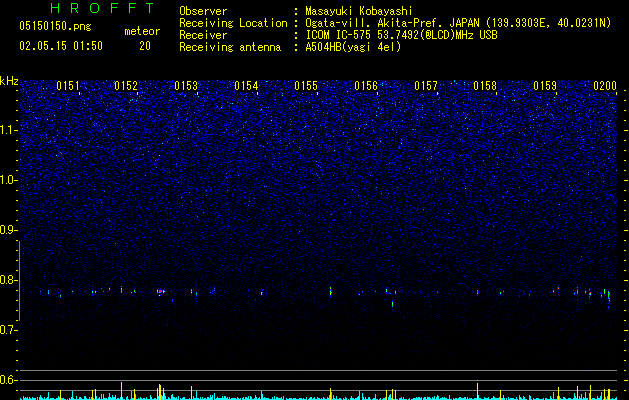Select the file name 05150150.png
This screenshot has width=629, height=400.
pos(55,27)
